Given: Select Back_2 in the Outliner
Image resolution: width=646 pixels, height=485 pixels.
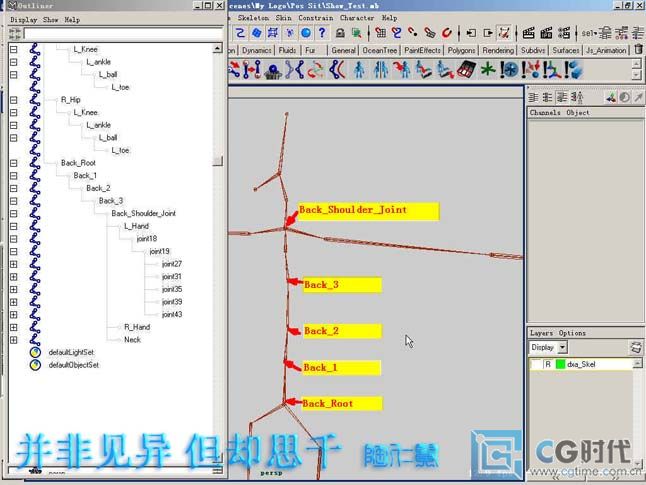Looking at the screenshot, I should click(x=98, y=188).
